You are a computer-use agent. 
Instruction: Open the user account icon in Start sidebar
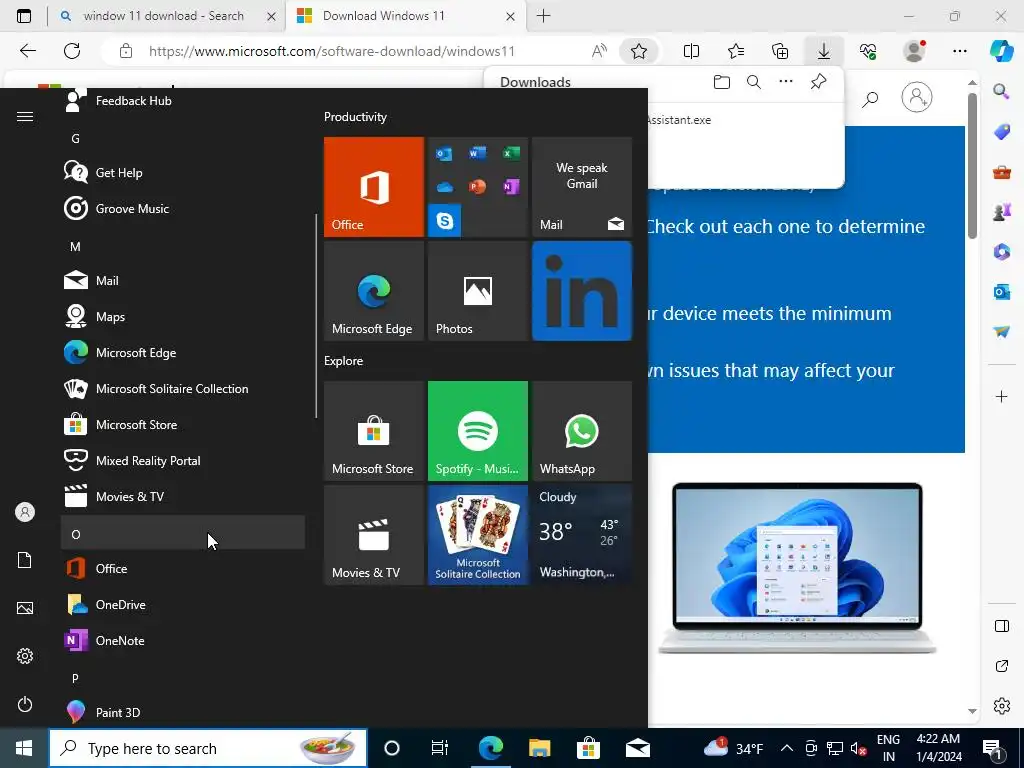tap(25, 512)
